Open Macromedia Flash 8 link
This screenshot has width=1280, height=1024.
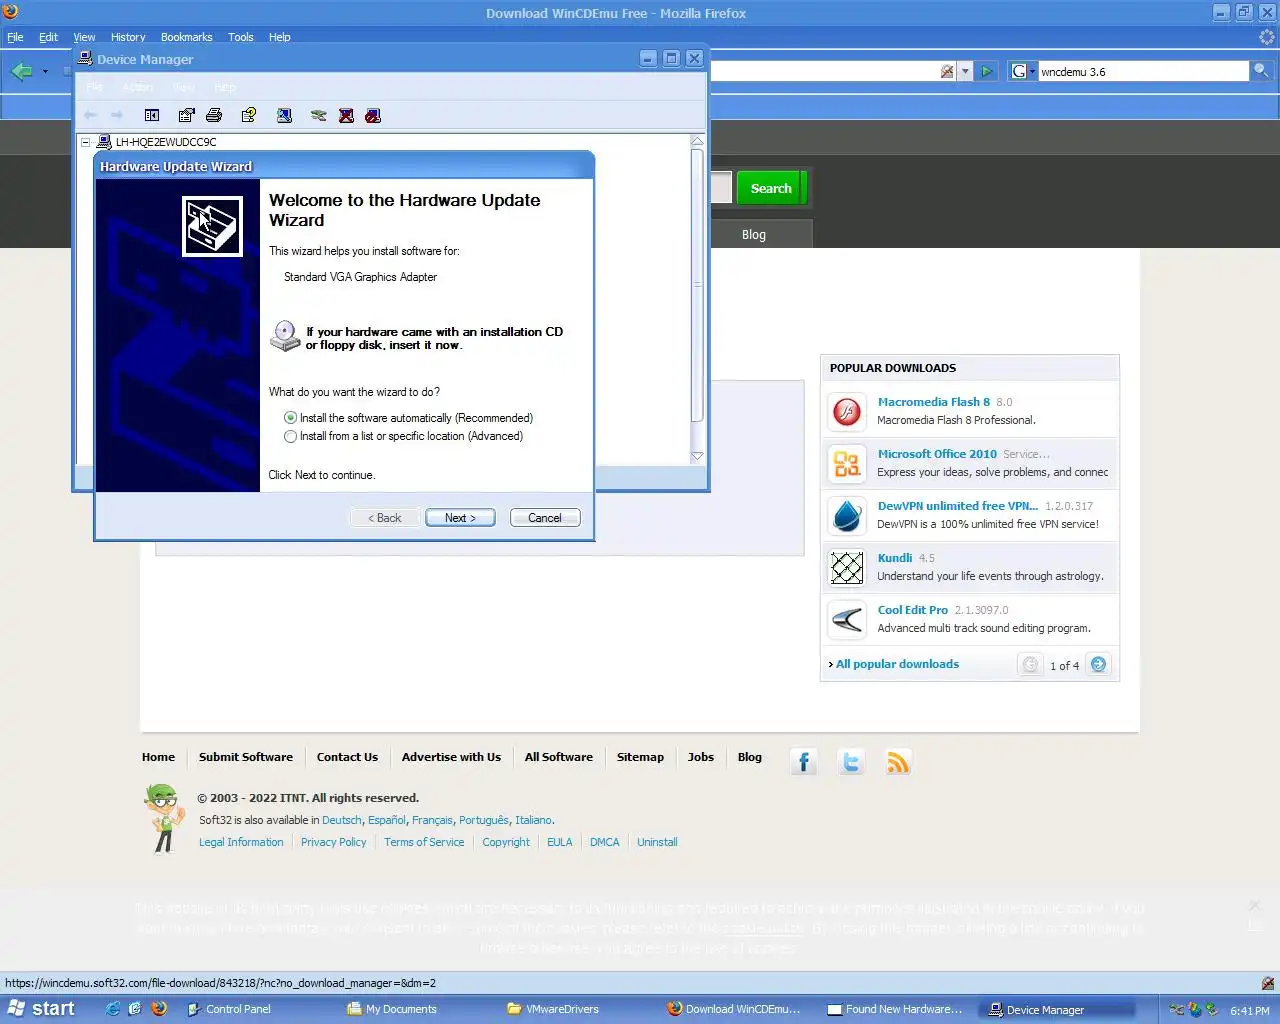click(934, 402)
